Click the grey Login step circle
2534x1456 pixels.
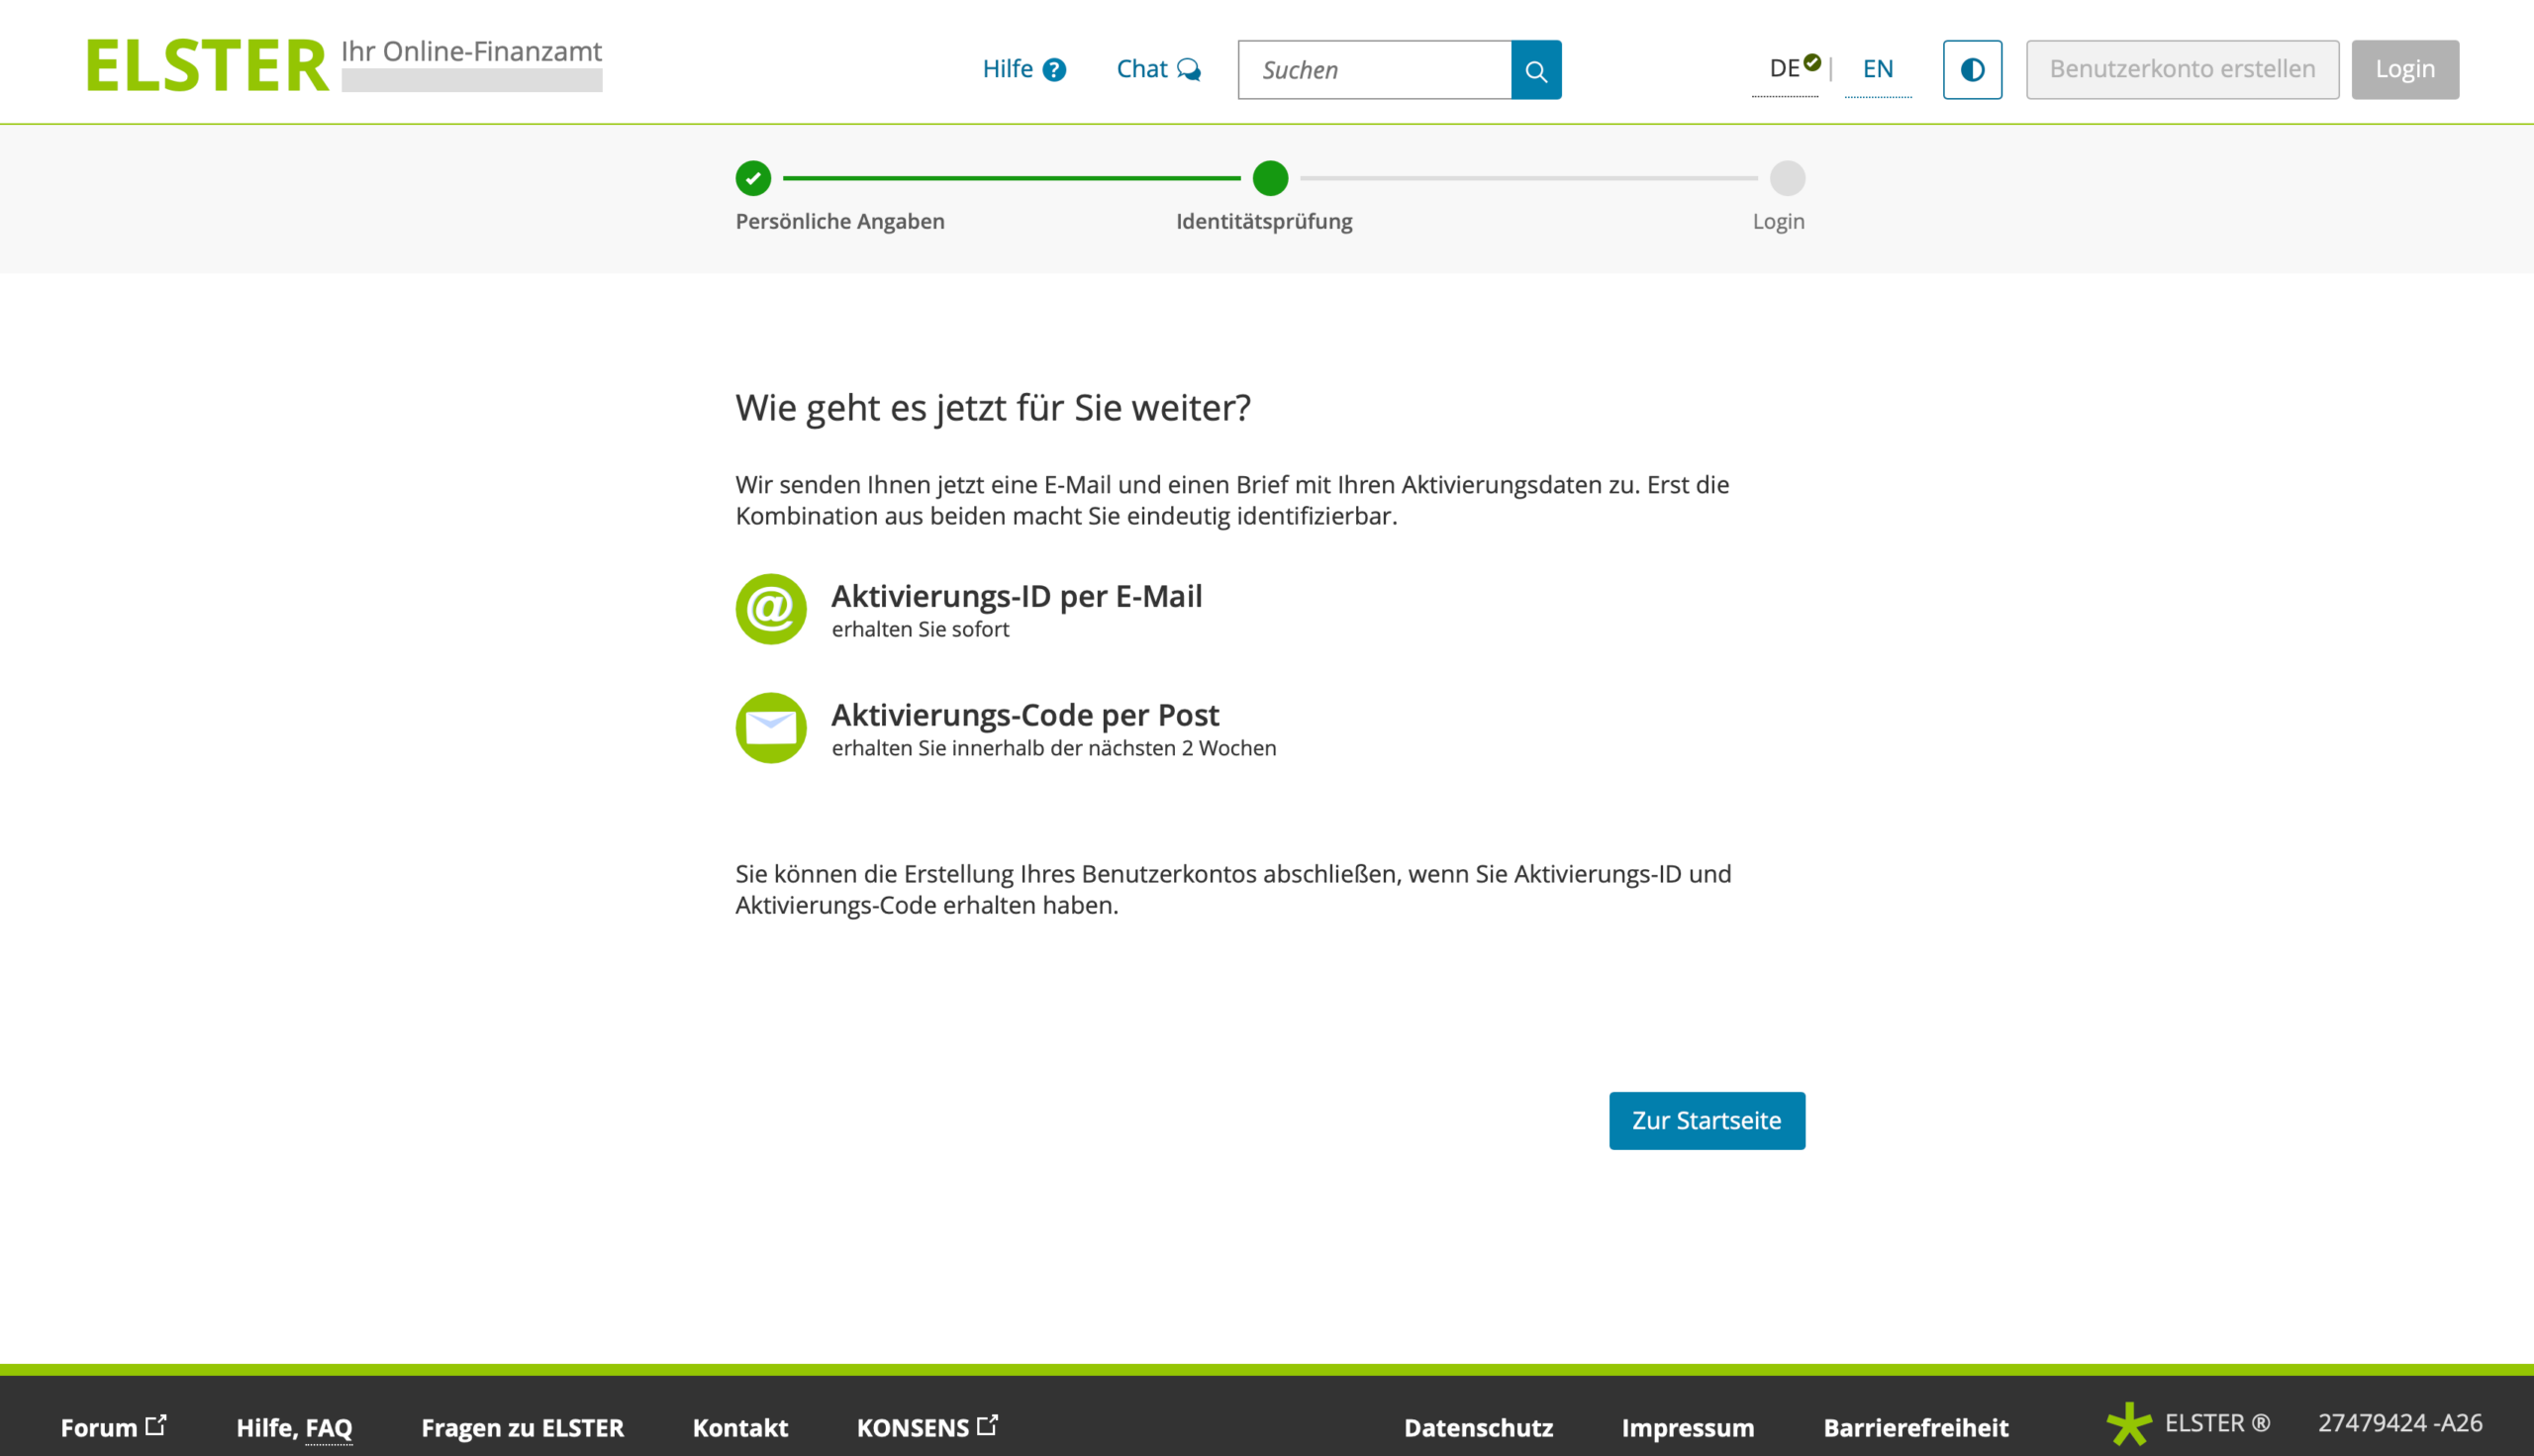point(1787,179)
